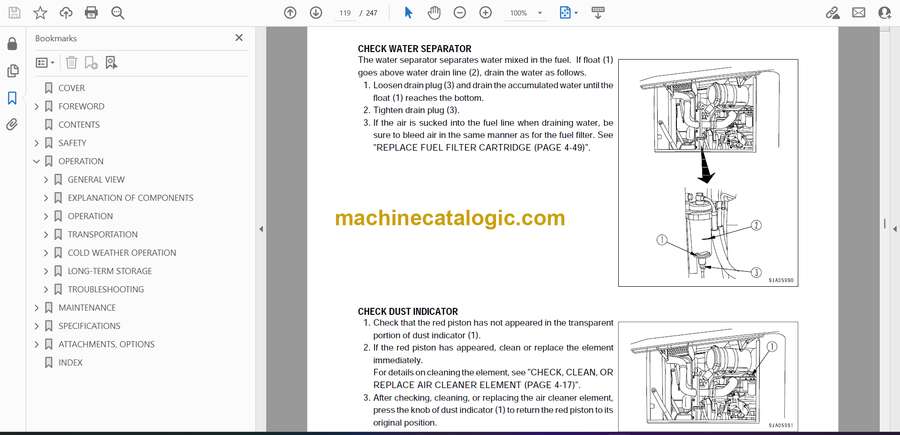This screenshot has height=435, width=900.
Task: Open bookmark options dropdown menu
Action: coord(45,63)
